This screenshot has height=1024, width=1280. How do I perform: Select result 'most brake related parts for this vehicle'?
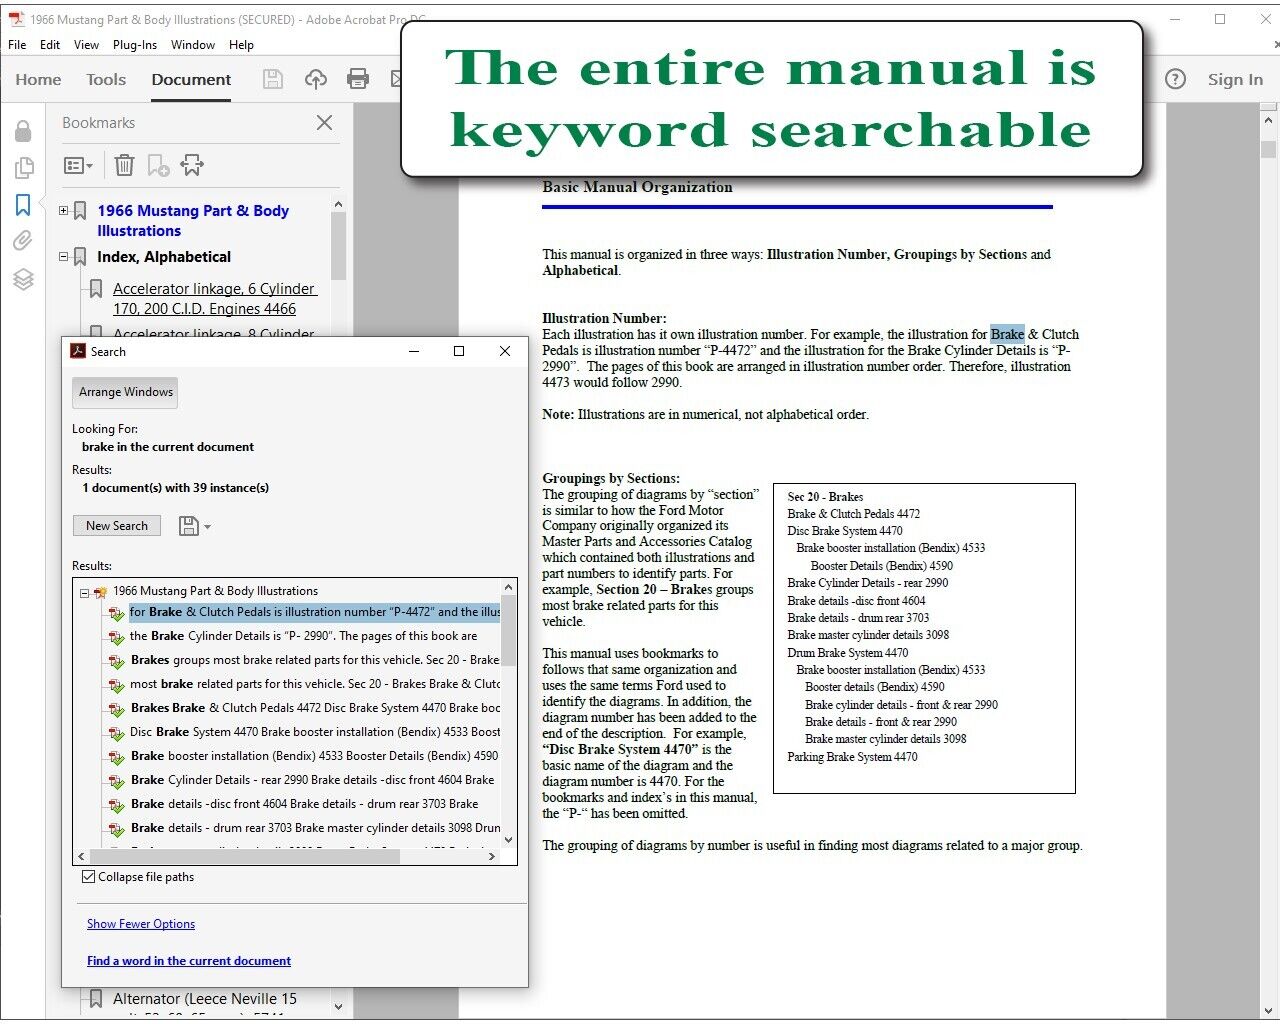315,684
